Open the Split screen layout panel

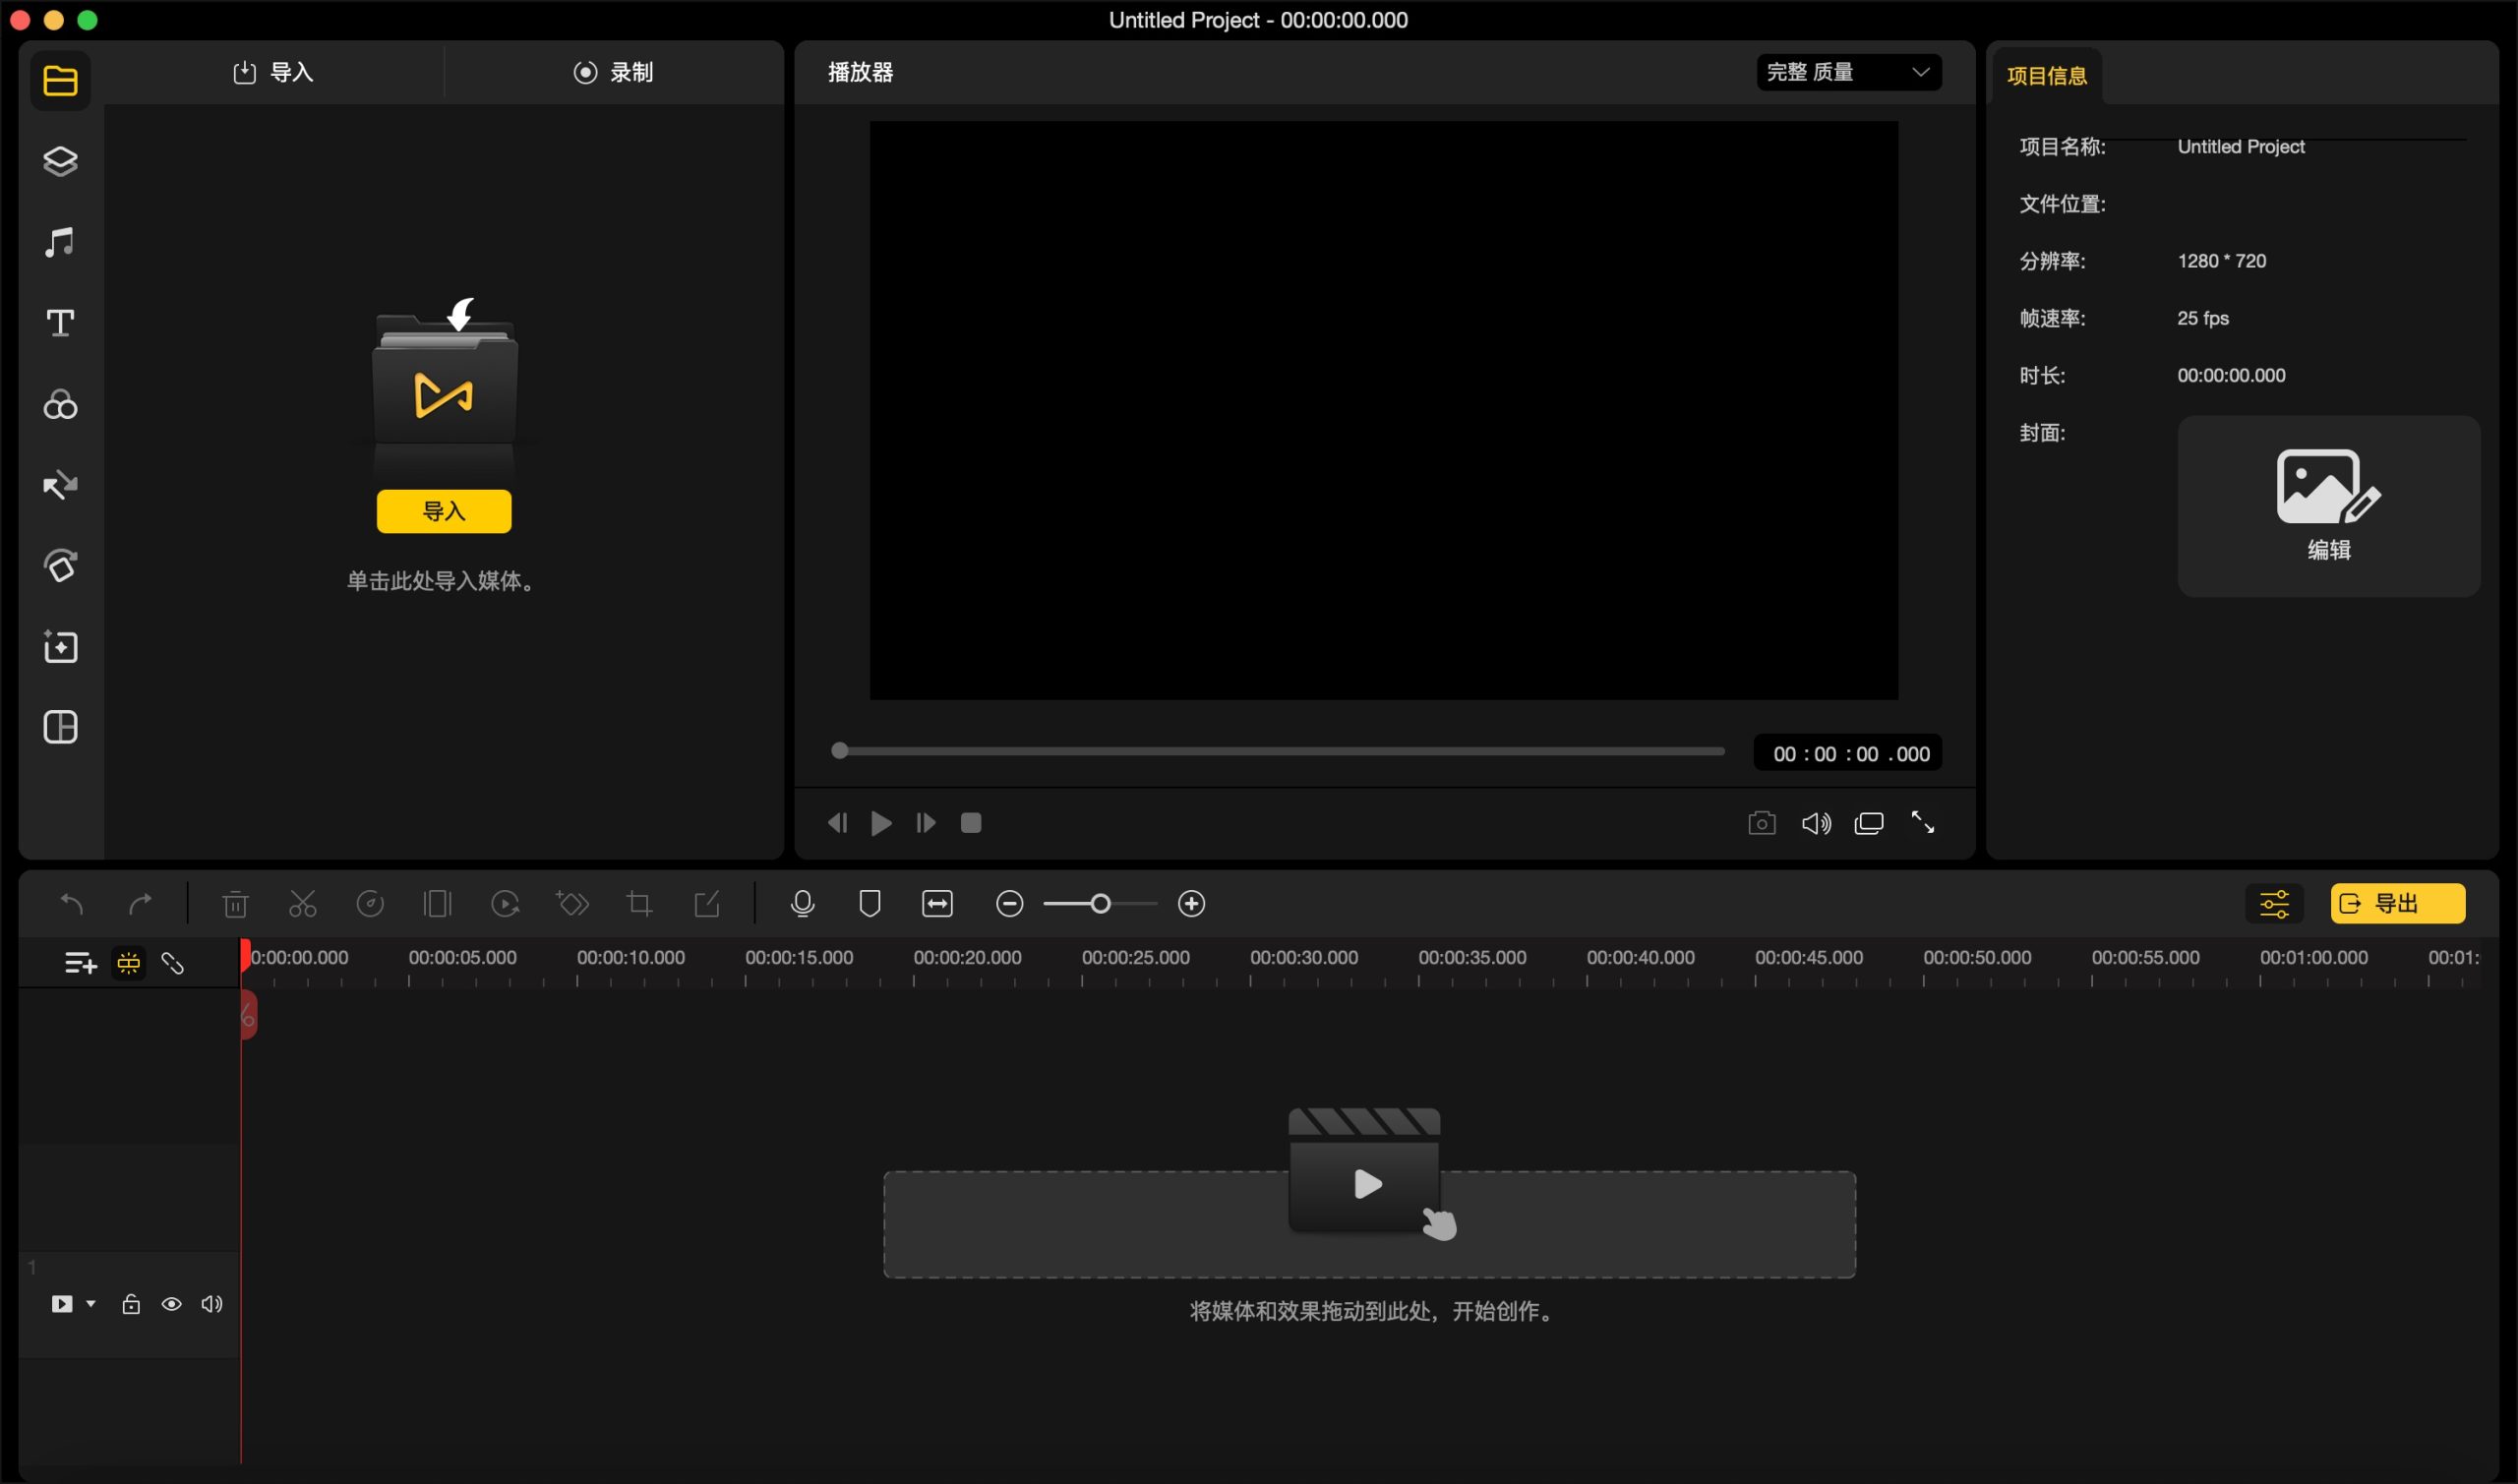[x=60, y=727]
